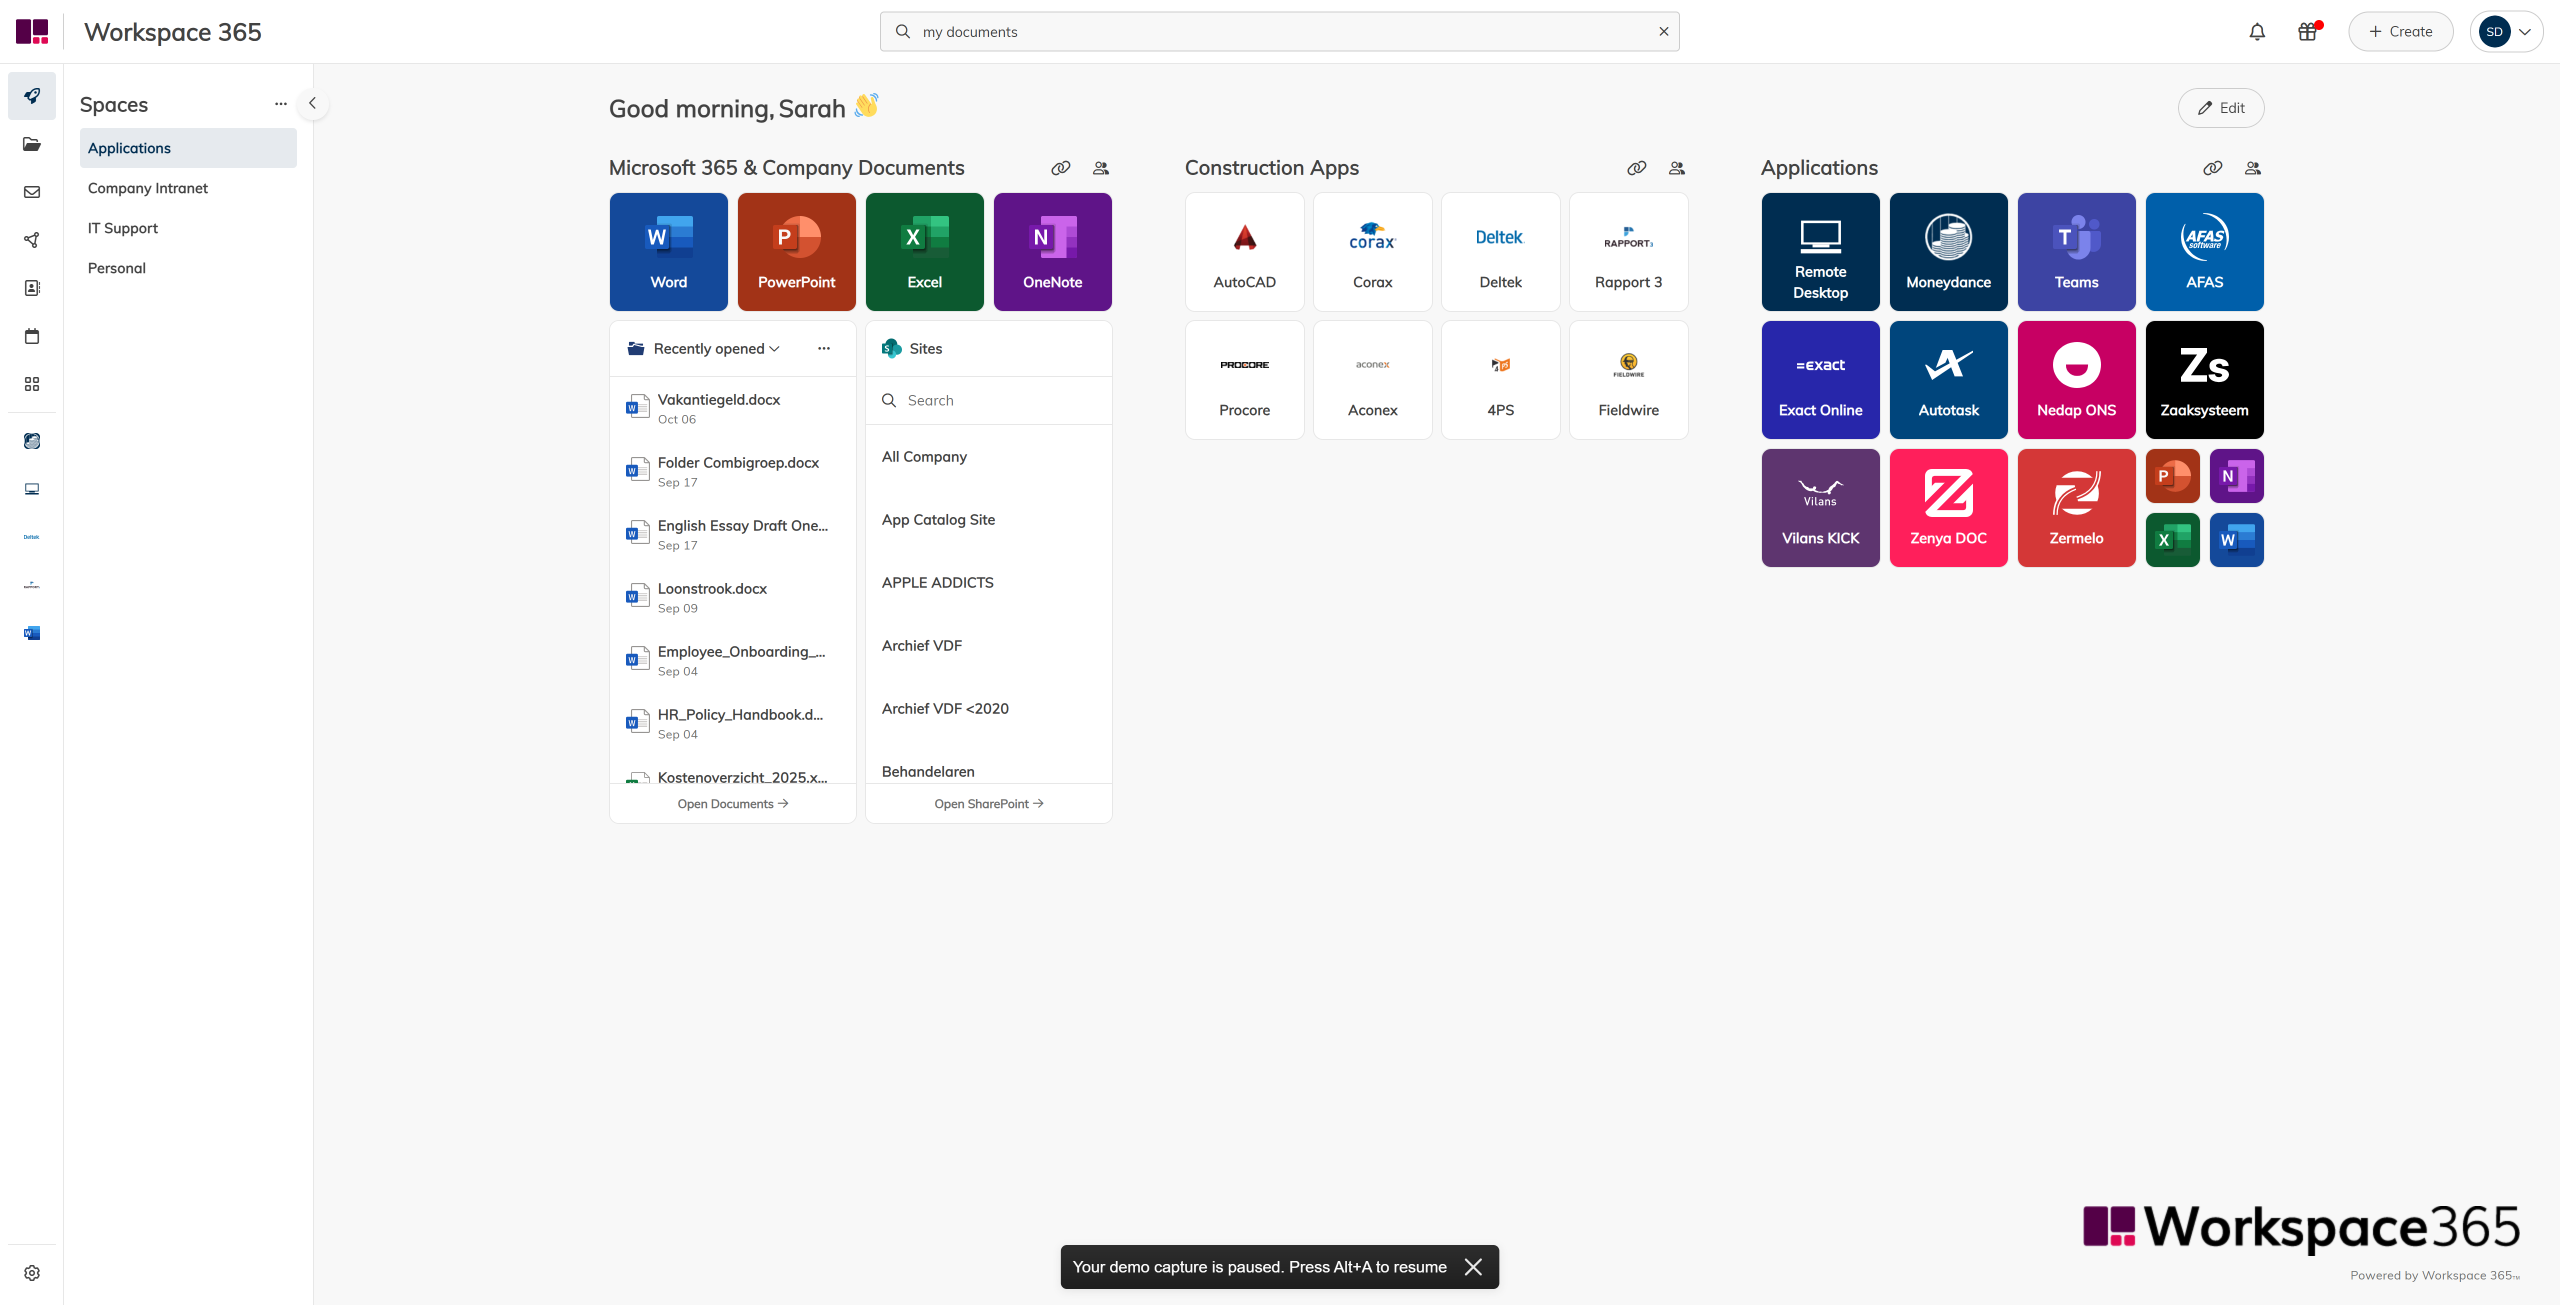Image resolution: width=2560 pixels, height=1305 pixels.
Task: Select the IT Support space
Action: [x=123, y=228]
